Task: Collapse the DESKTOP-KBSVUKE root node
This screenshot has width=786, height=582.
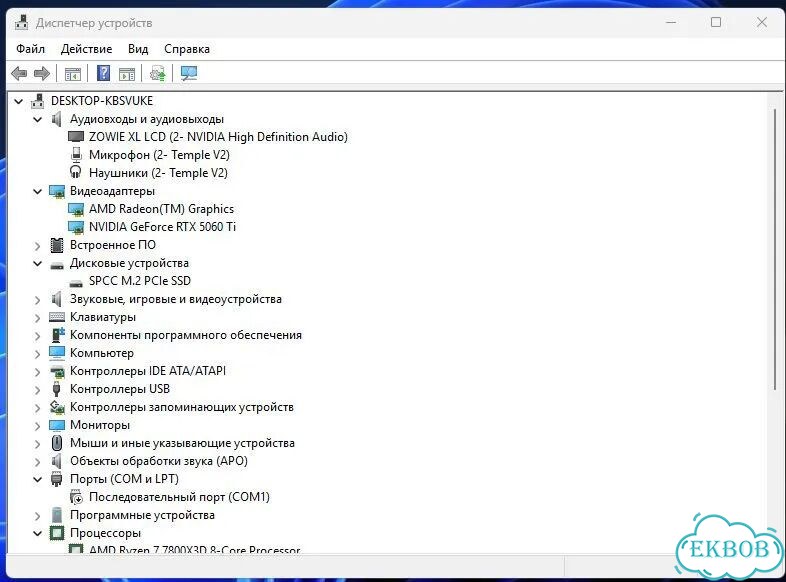Action: (19, 101)
